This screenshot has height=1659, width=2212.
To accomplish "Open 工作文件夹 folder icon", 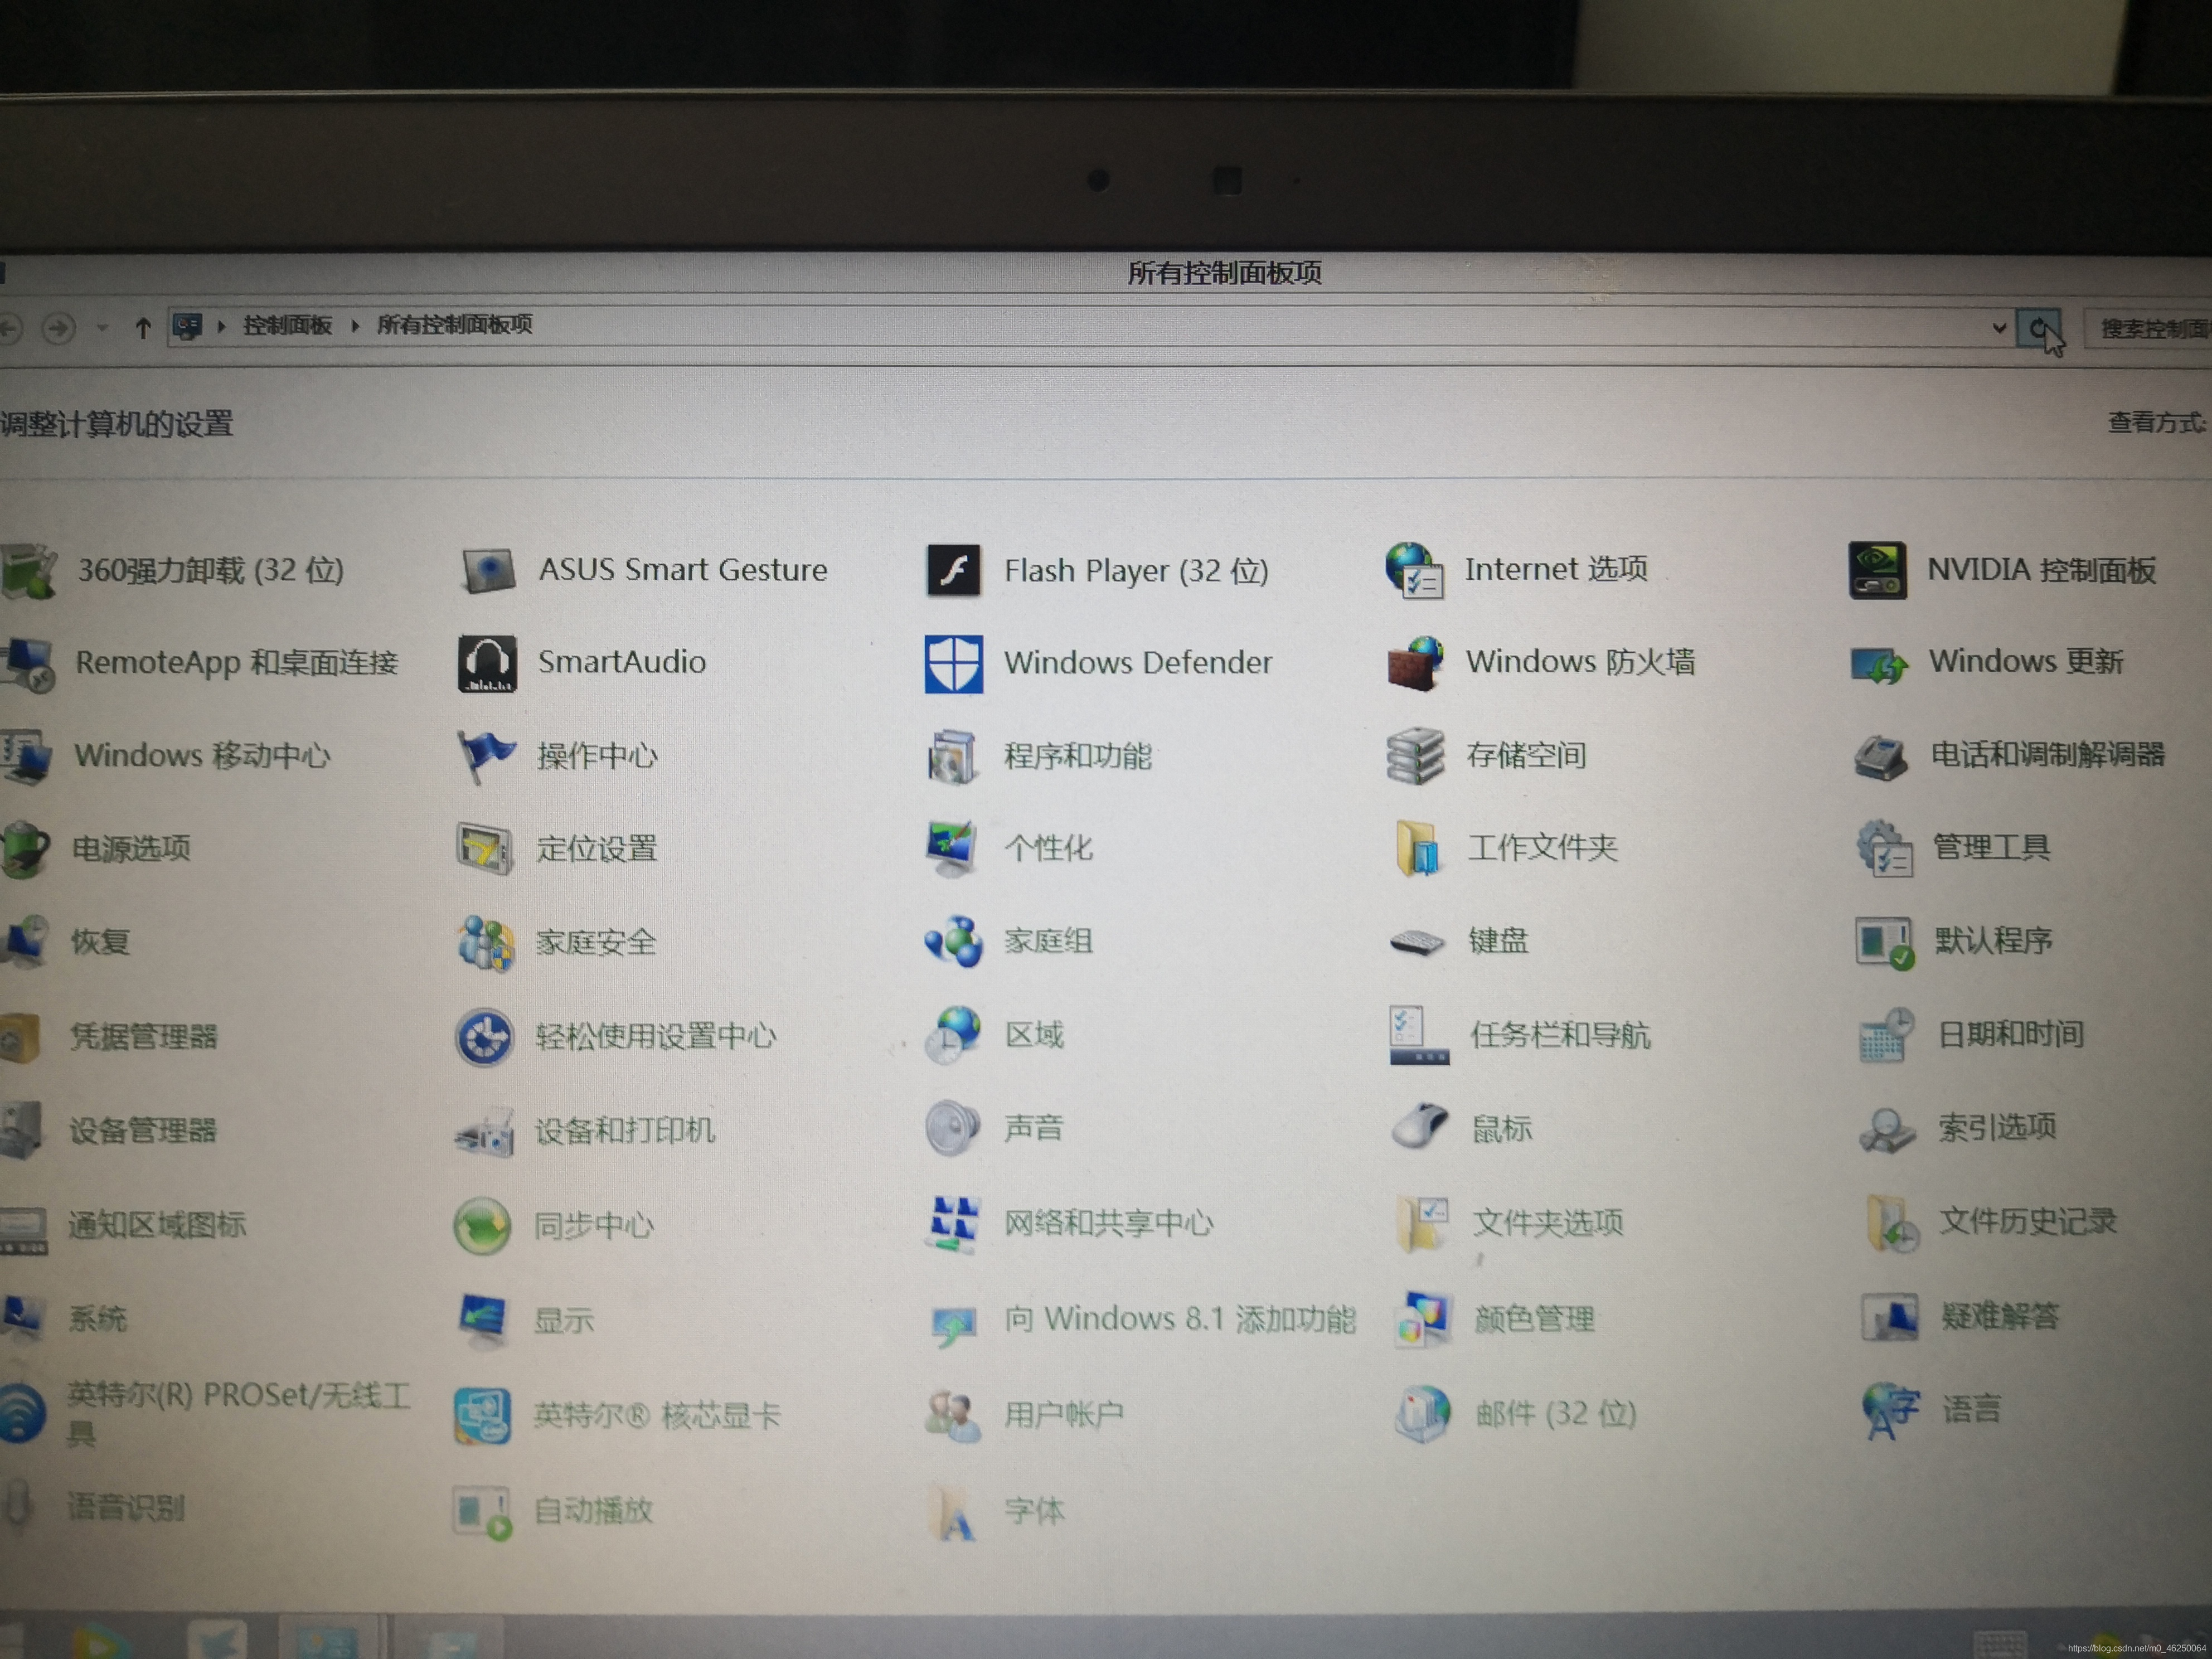I will pyautogui.click(x=1417, y=848).
